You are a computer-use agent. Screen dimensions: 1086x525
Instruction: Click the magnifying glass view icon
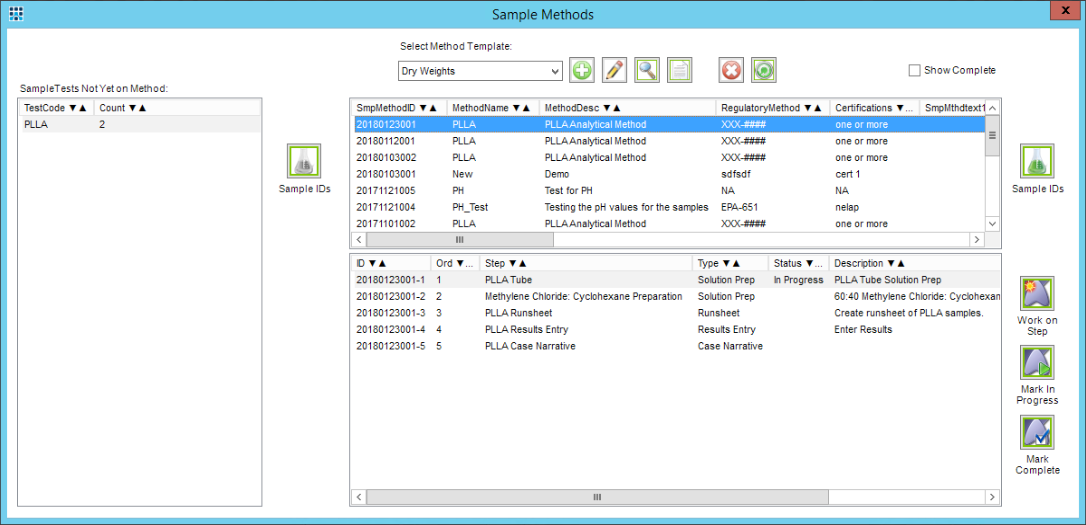pyautogui.click(x=648, y=71)
